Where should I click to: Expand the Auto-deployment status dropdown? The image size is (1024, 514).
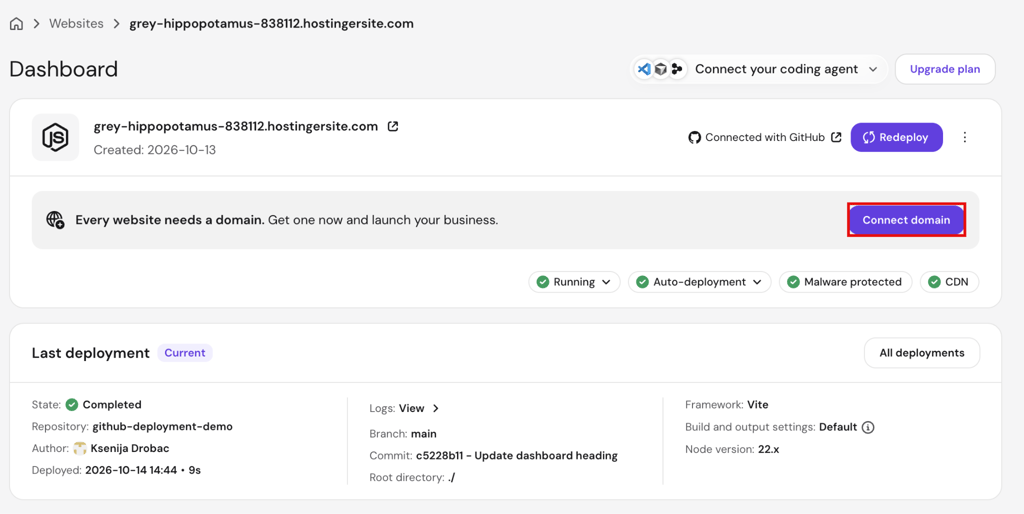point(699,282)
